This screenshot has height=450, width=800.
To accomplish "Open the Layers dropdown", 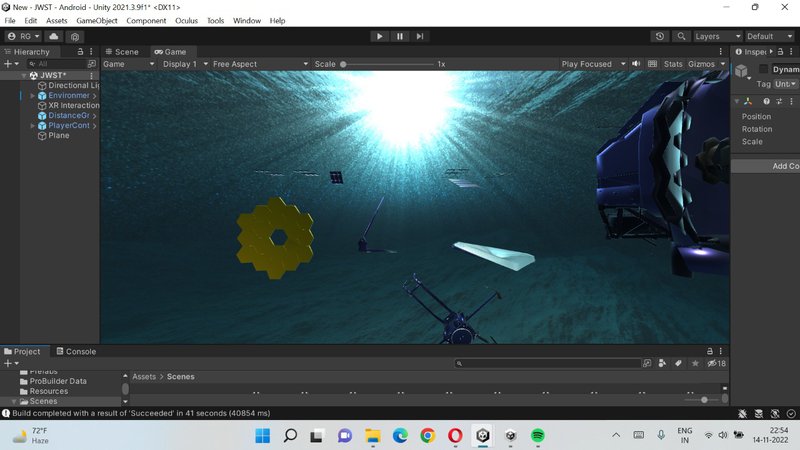I will [717, 36].
